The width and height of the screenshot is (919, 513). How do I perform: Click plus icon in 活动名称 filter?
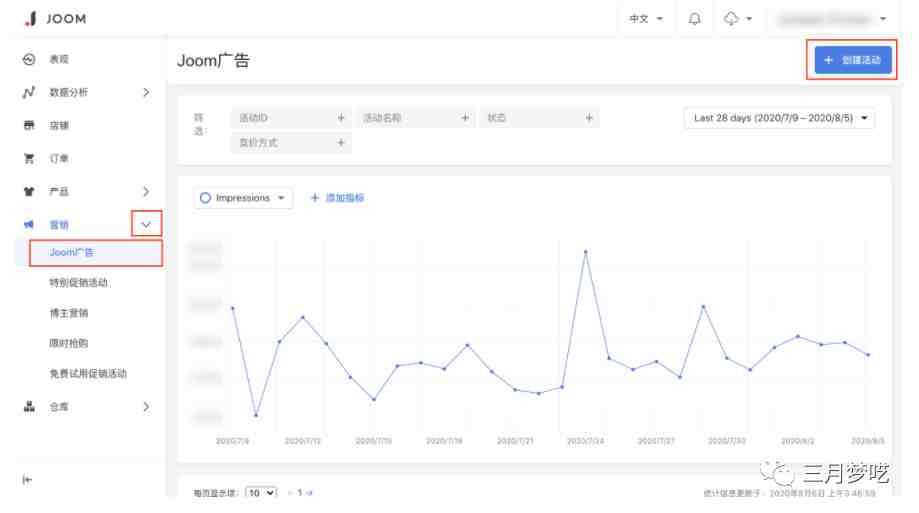pyautogui.click(x=465, y=118)
